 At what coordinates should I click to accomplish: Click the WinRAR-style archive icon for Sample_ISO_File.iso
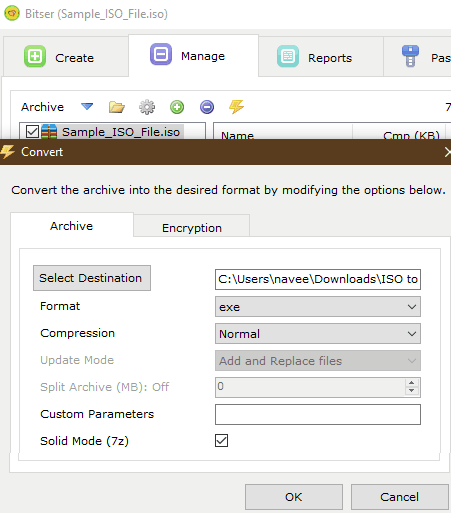[49, 132]
